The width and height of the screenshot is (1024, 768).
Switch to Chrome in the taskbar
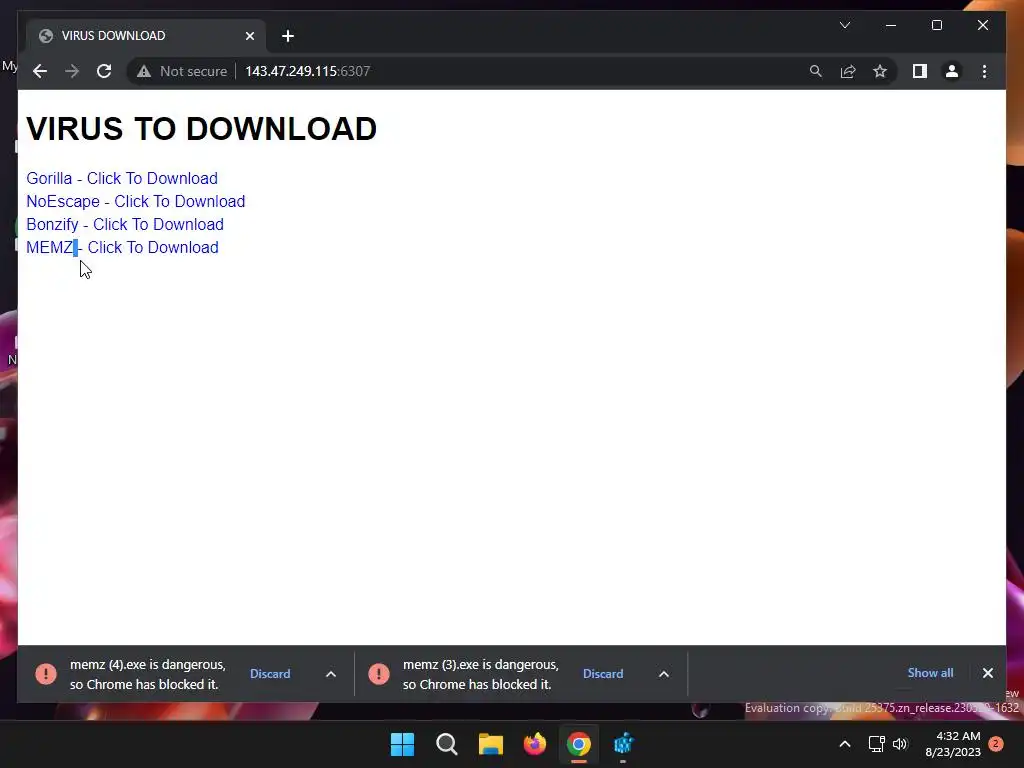click(x=579, y=744)
